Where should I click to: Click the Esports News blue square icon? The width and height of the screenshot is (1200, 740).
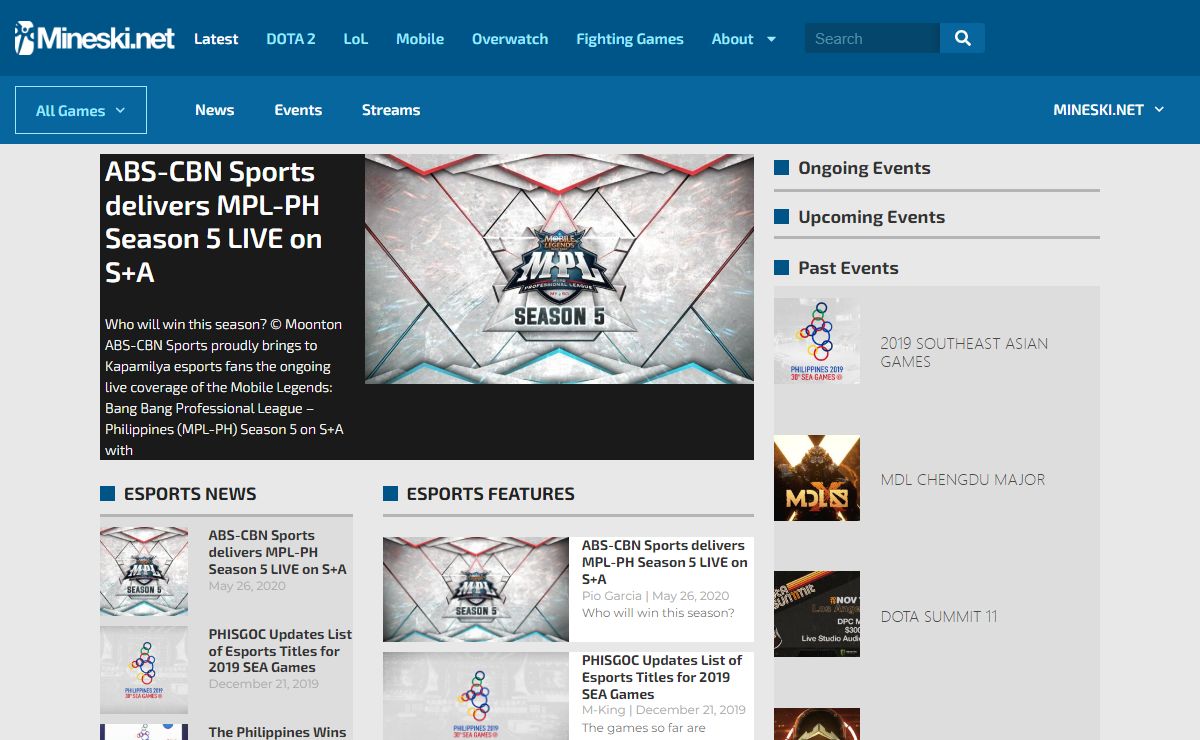[x=108, y=493]
